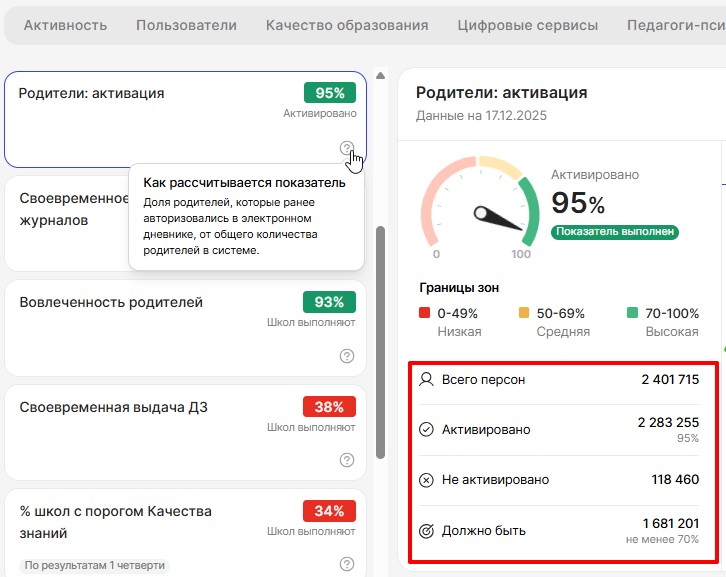This screenshot has height=577, width=726.
Task: Click help icon on Родители: активация card
Action: 347,149
